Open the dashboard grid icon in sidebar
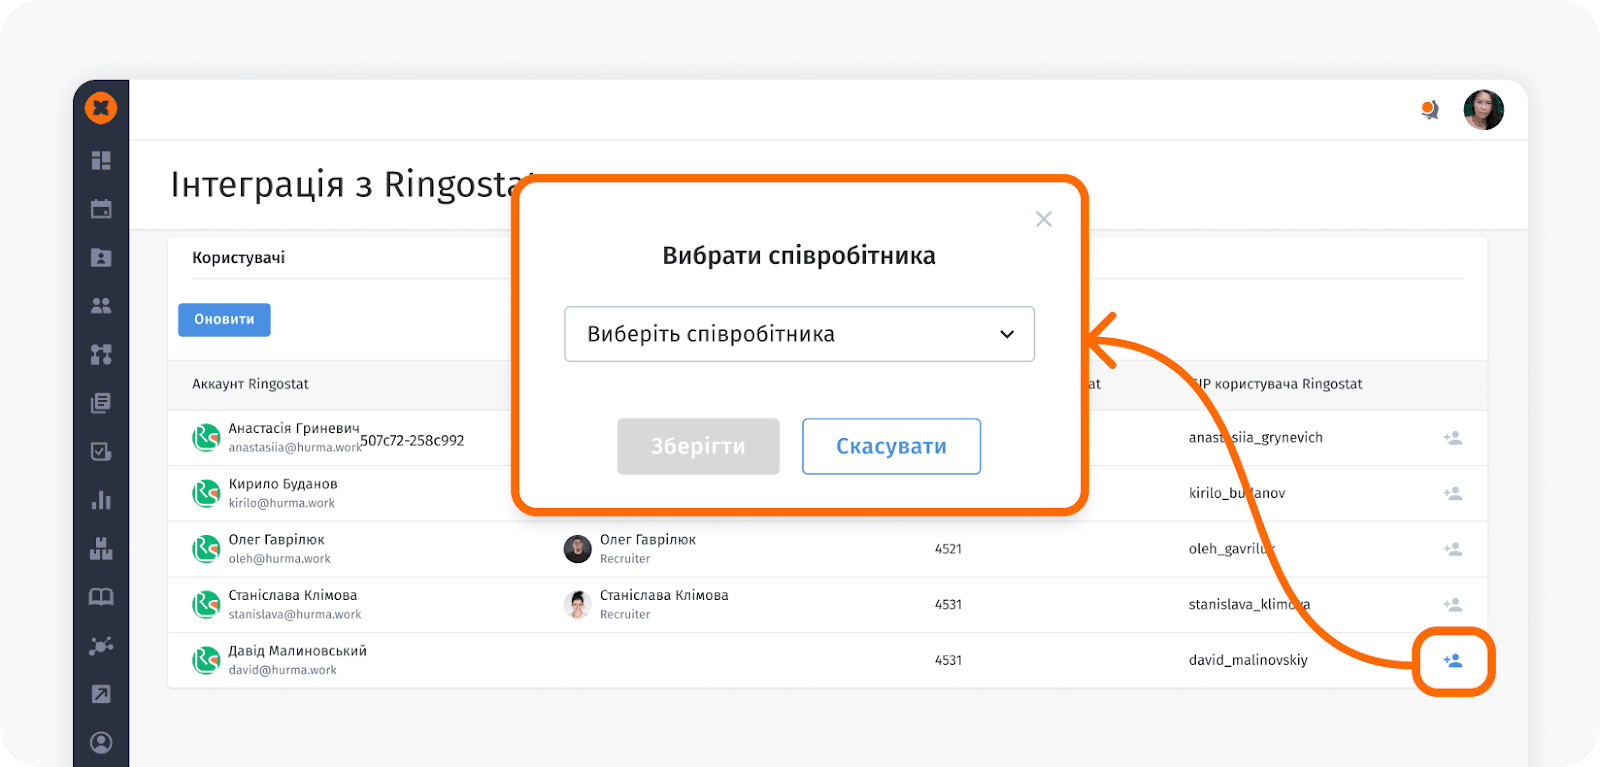The width and height of the screenshot is (1600, 767). (x=101, y=160)
